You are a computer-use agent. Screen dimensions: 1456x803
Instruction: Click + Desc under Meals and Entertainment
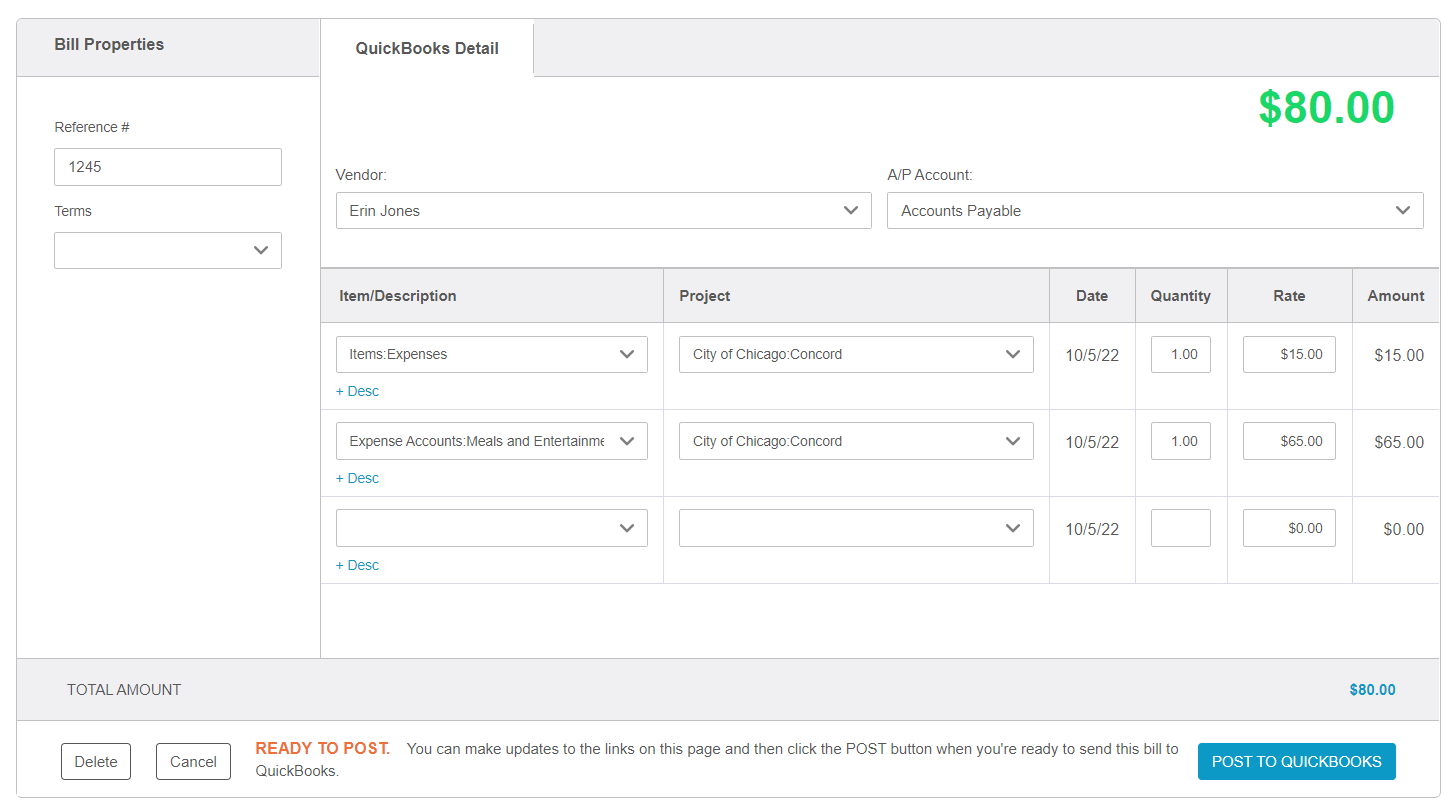[x=357, y=478]
